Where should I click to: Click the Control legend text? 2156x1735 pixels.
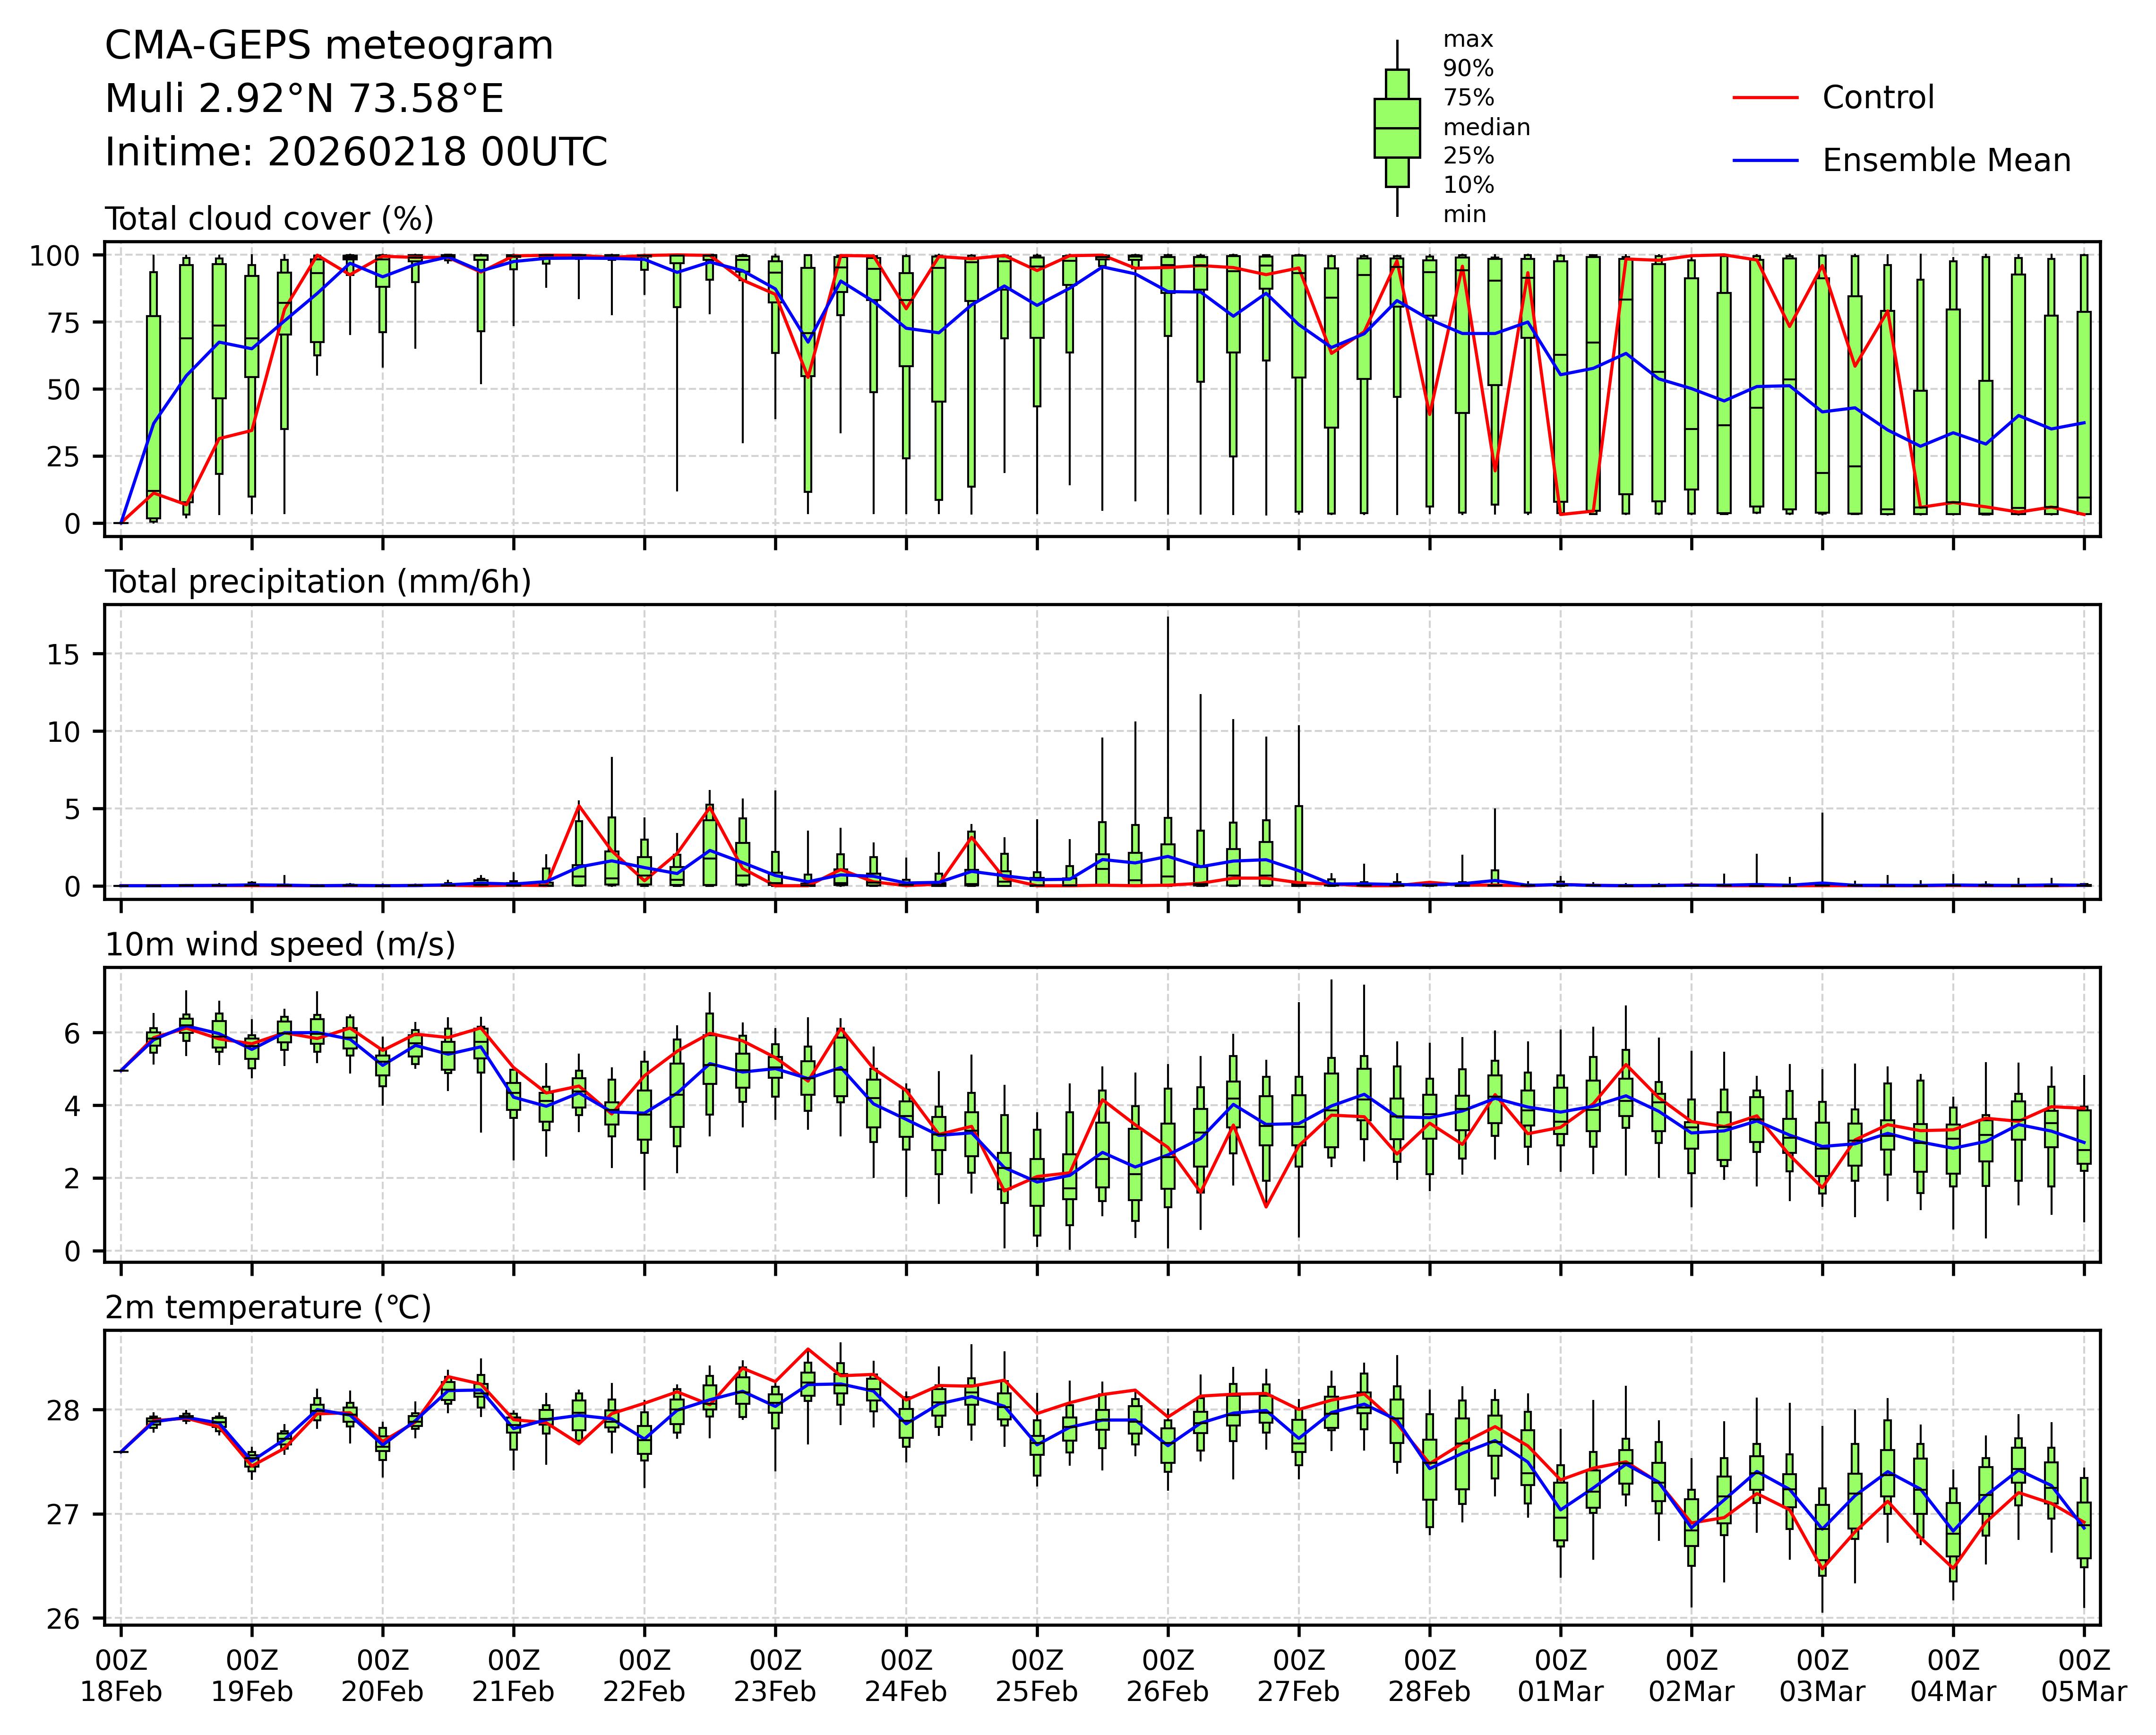point(1878,98)
